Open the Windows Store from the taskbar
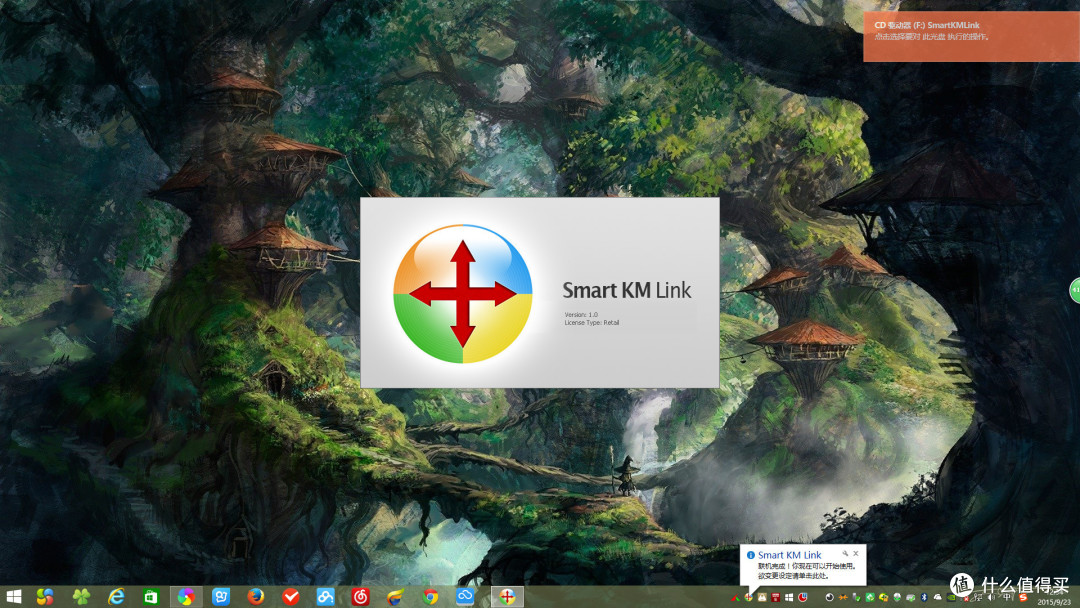This screenshot has width=1080, height=608. point(151,596)
